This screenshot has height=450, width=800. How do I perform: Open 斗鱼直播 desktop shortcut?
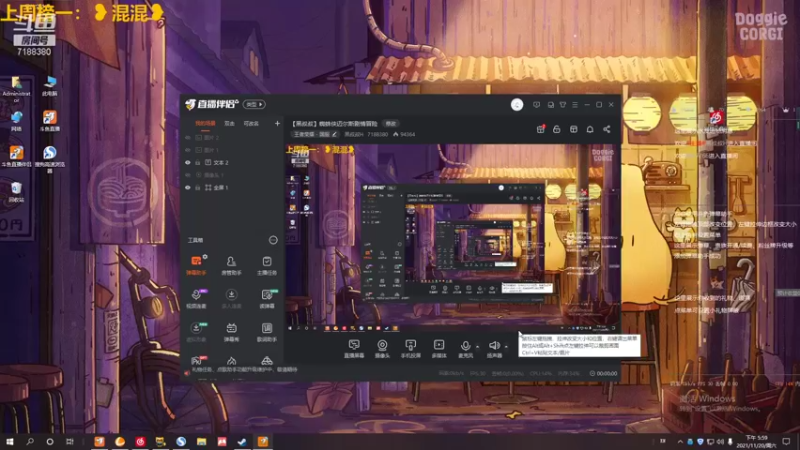(x=49, y=121)
